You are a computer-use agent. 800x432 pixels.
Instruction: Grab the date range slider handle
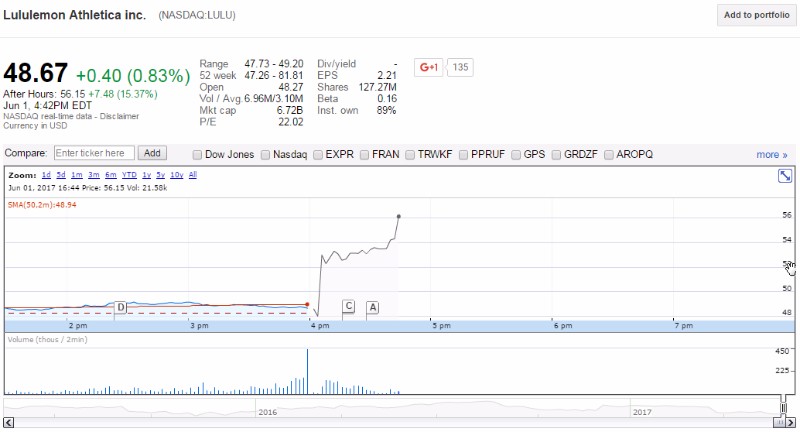pyautogui.click(x=783, y=408)
